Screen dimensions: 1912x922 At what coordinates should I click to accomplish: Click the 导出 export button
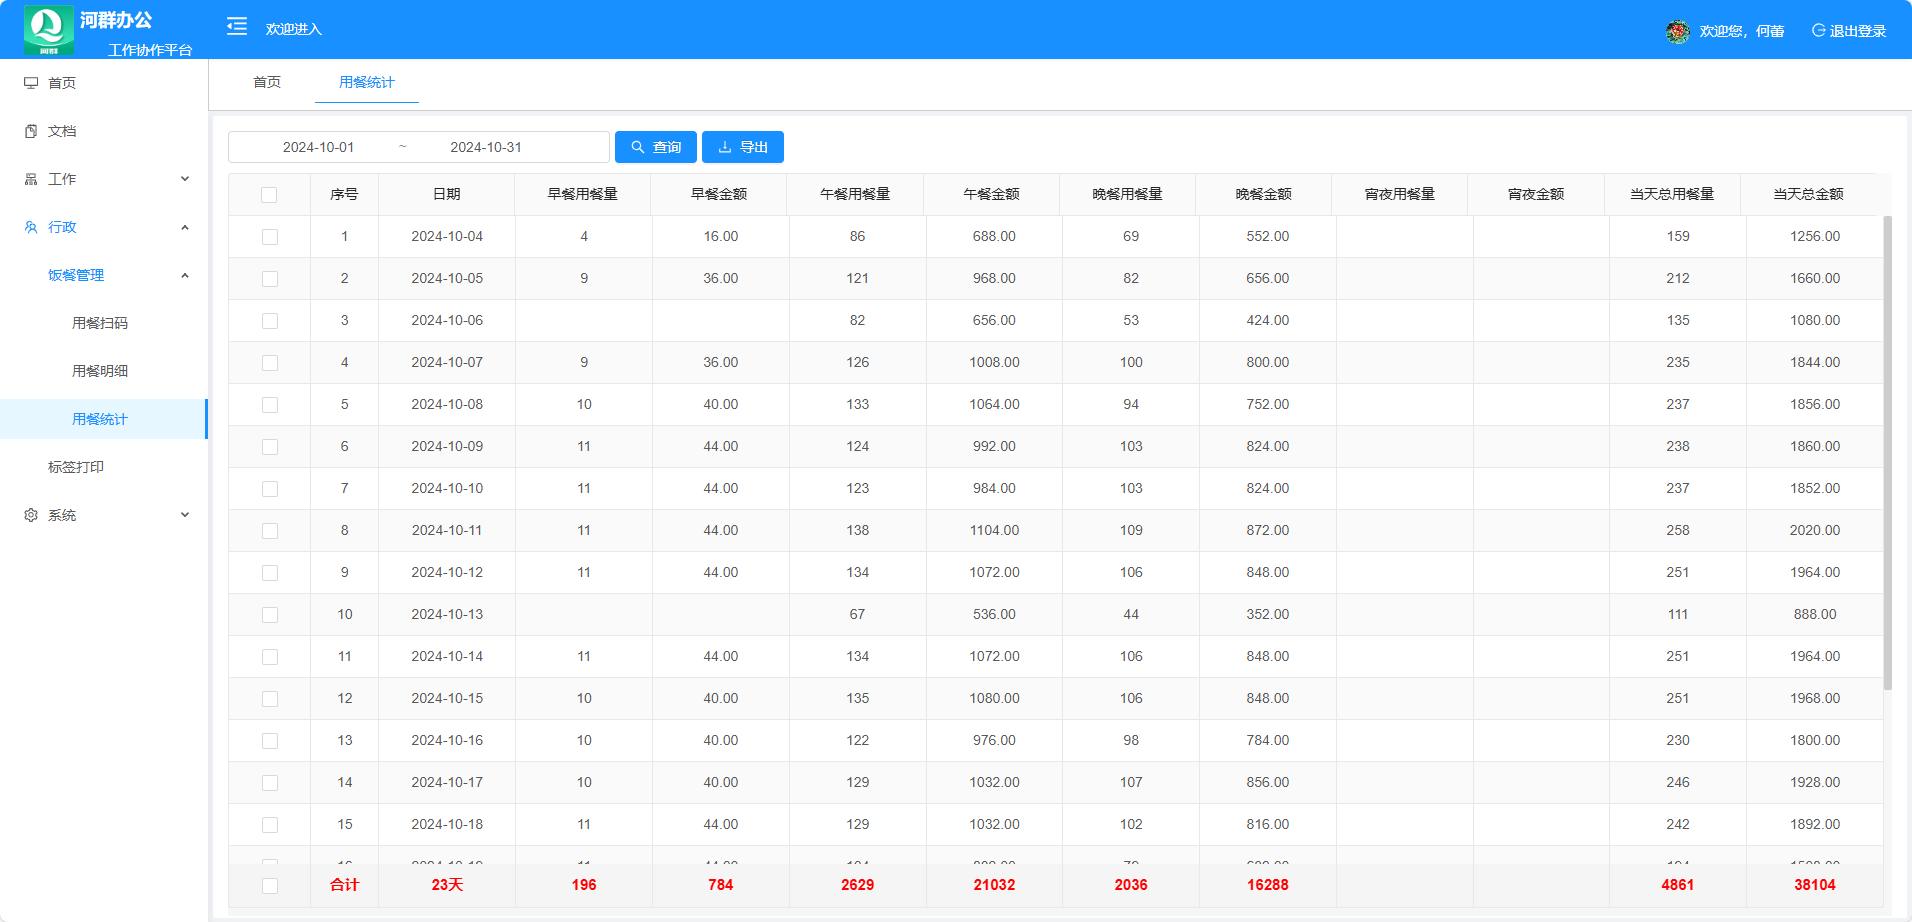click(x=743, y=147)
